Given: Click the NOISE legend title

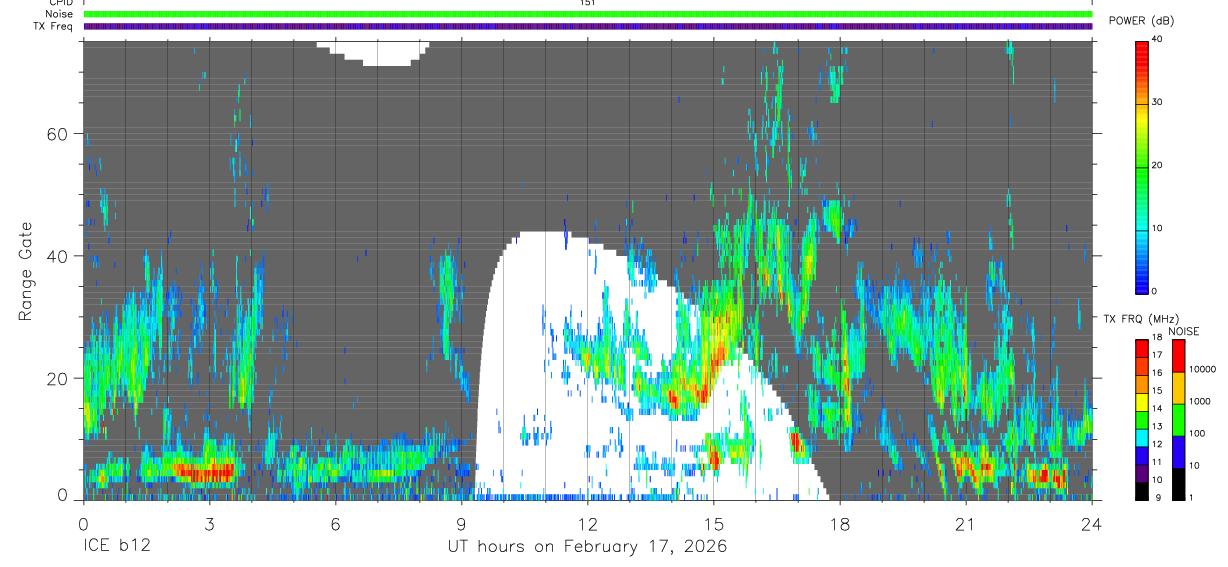Looking at the screenshot, I should click(1184, 331).
